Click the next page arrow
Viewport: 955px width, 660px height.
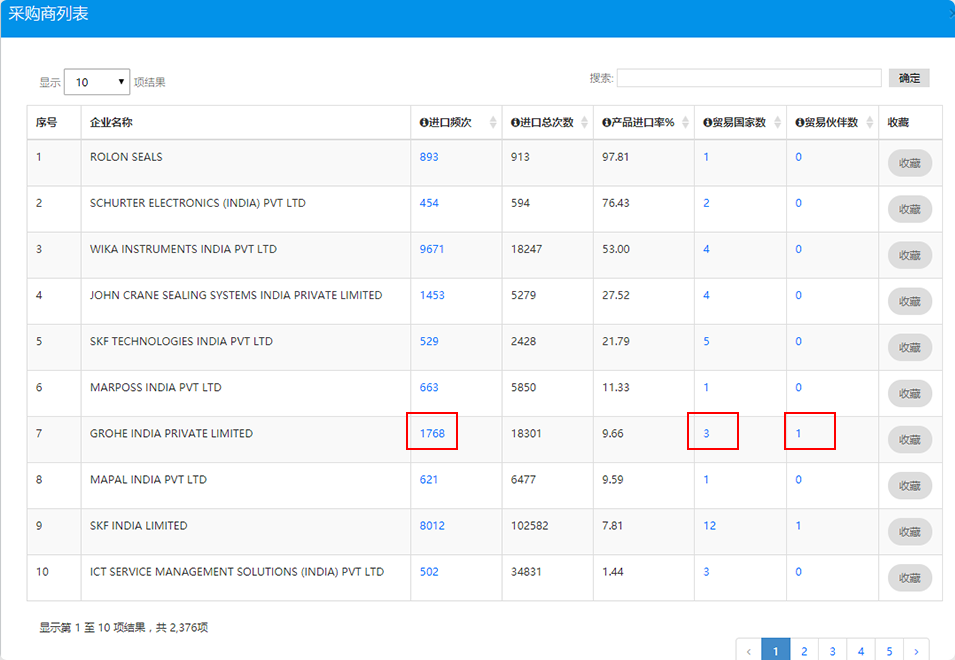pyautogui.click(x=917, y=651)
